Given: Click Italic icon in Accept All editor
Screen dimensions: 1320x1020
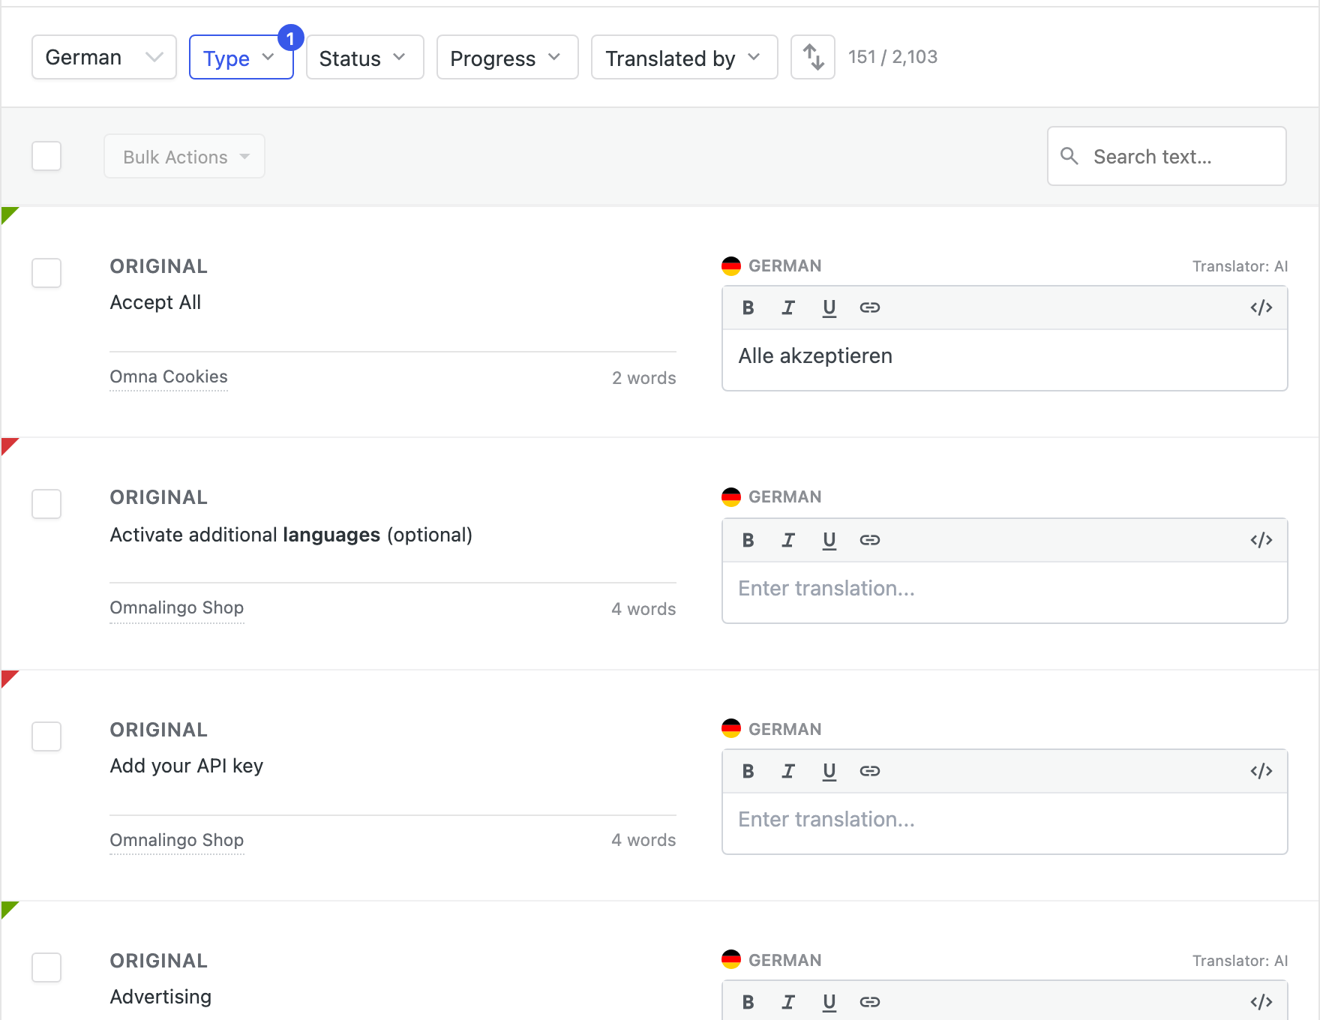Looking at the screenshot, I should pos(788,308).
